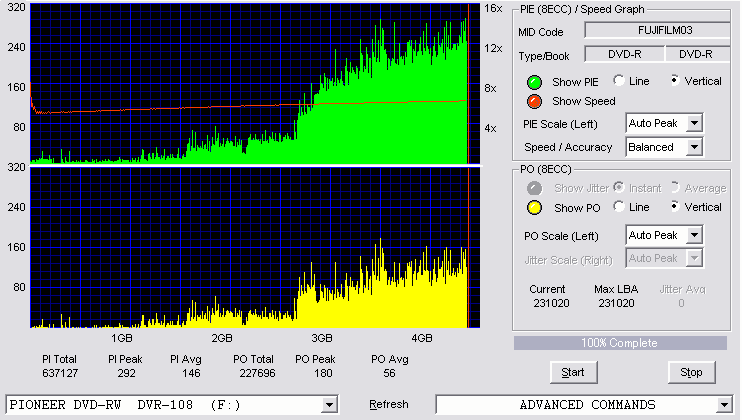Open the ADVANCED COMMANDS dropdown
Viewport: 742px width, 420px height.
tap(584, 405)
